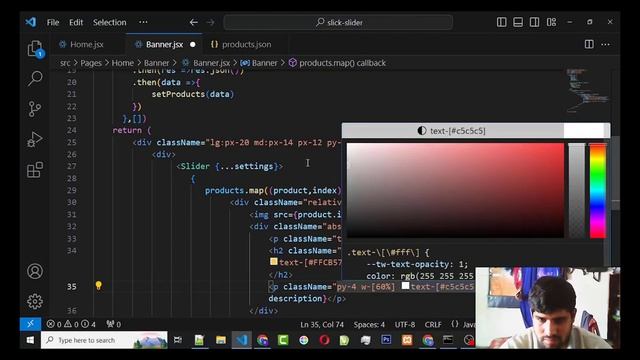Click the unsaved dot on Banner.jsx tab
Viewport: 640px width, 360px height.
[193, 44]
